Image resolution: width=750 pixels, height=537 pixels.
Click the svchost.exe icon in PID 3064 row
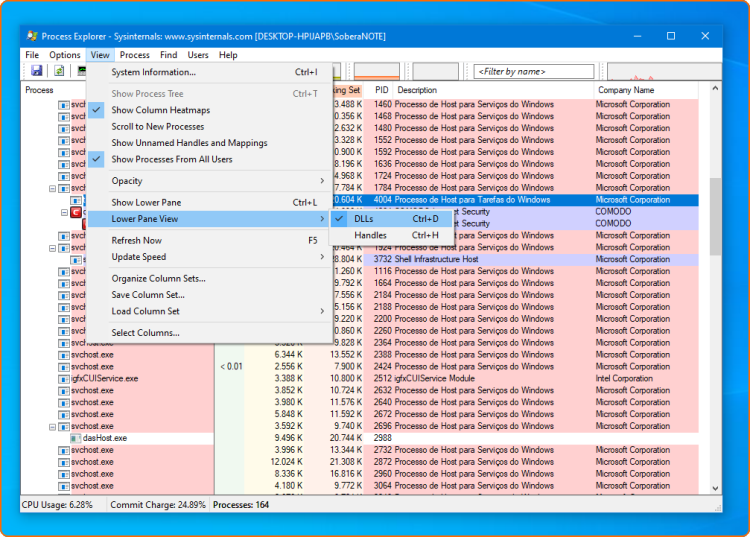point(64,486)
